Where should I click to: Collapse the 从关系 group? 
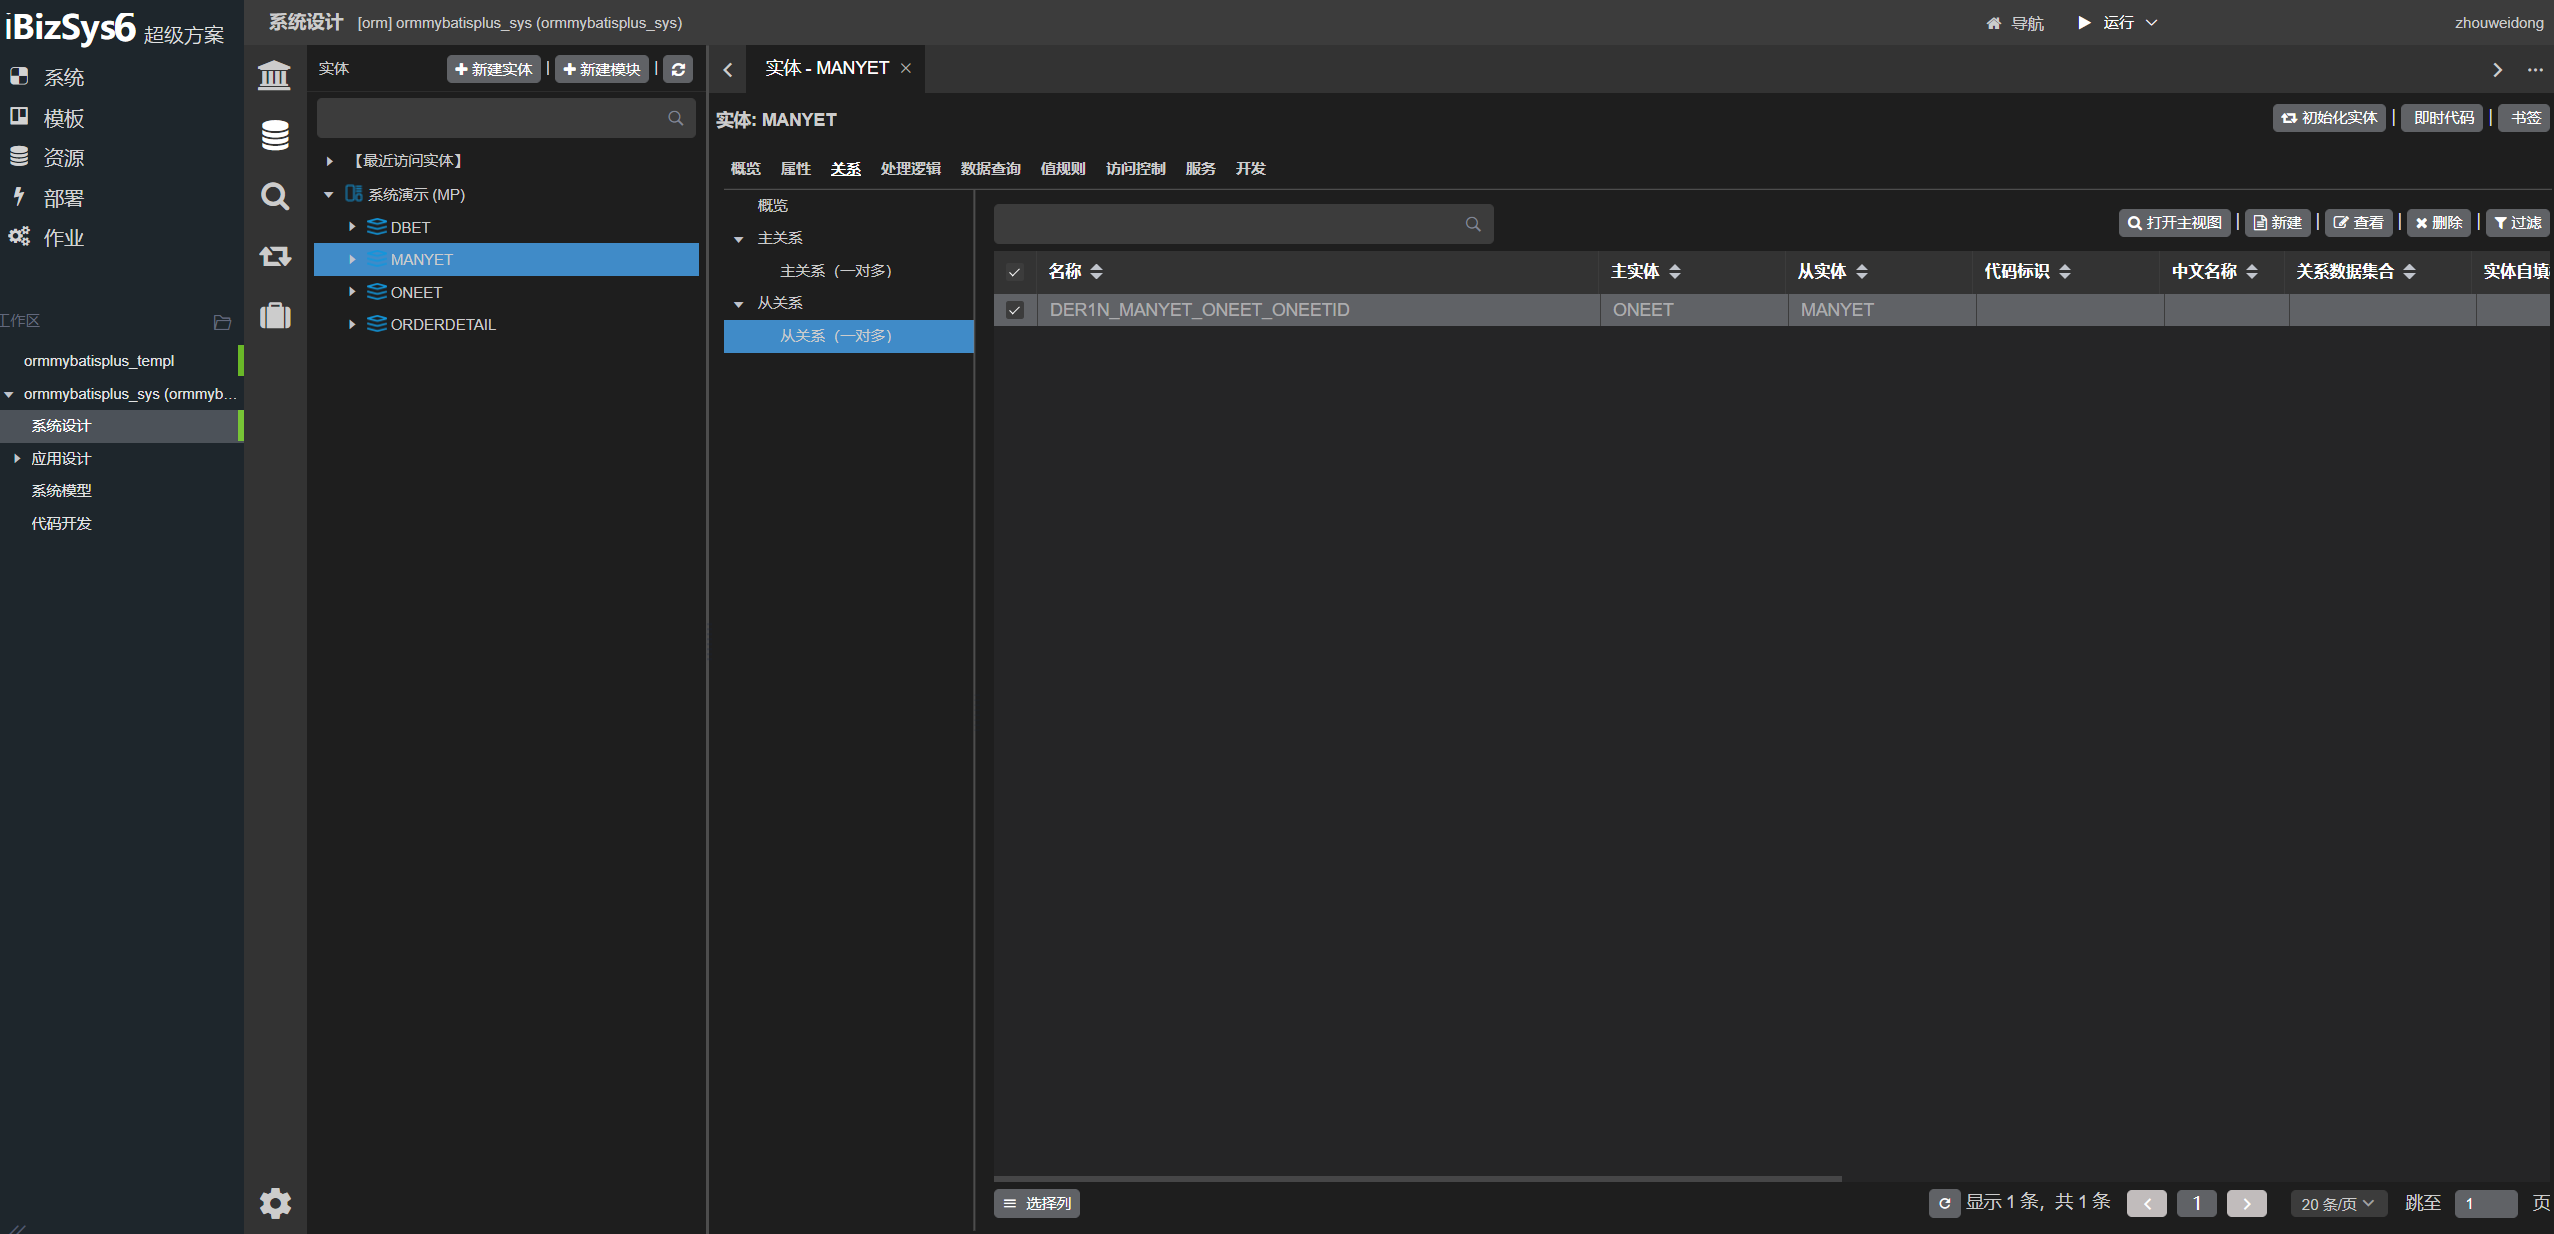click(739, 304)
